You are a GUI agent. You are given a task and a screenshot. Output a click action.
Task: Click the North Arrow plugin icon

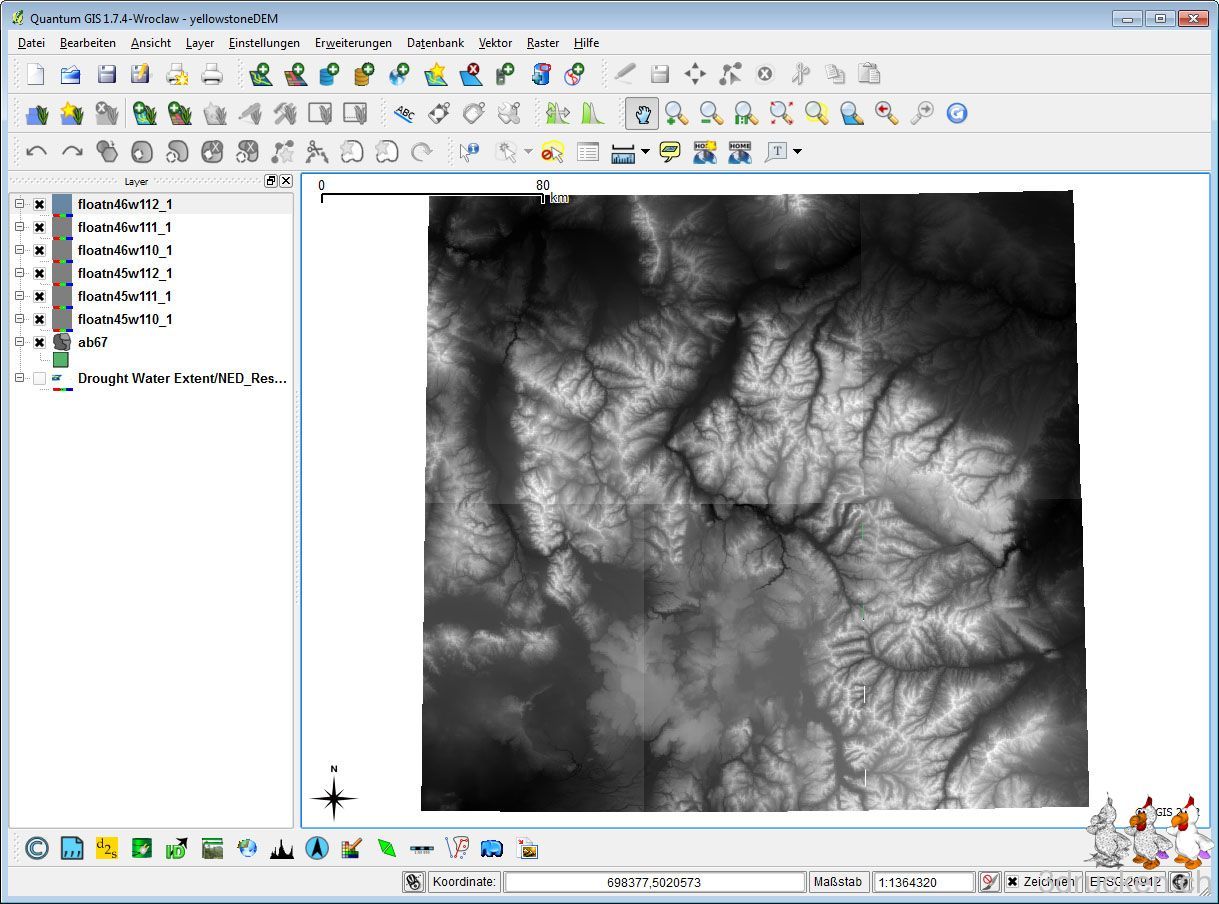pos(317,849)
